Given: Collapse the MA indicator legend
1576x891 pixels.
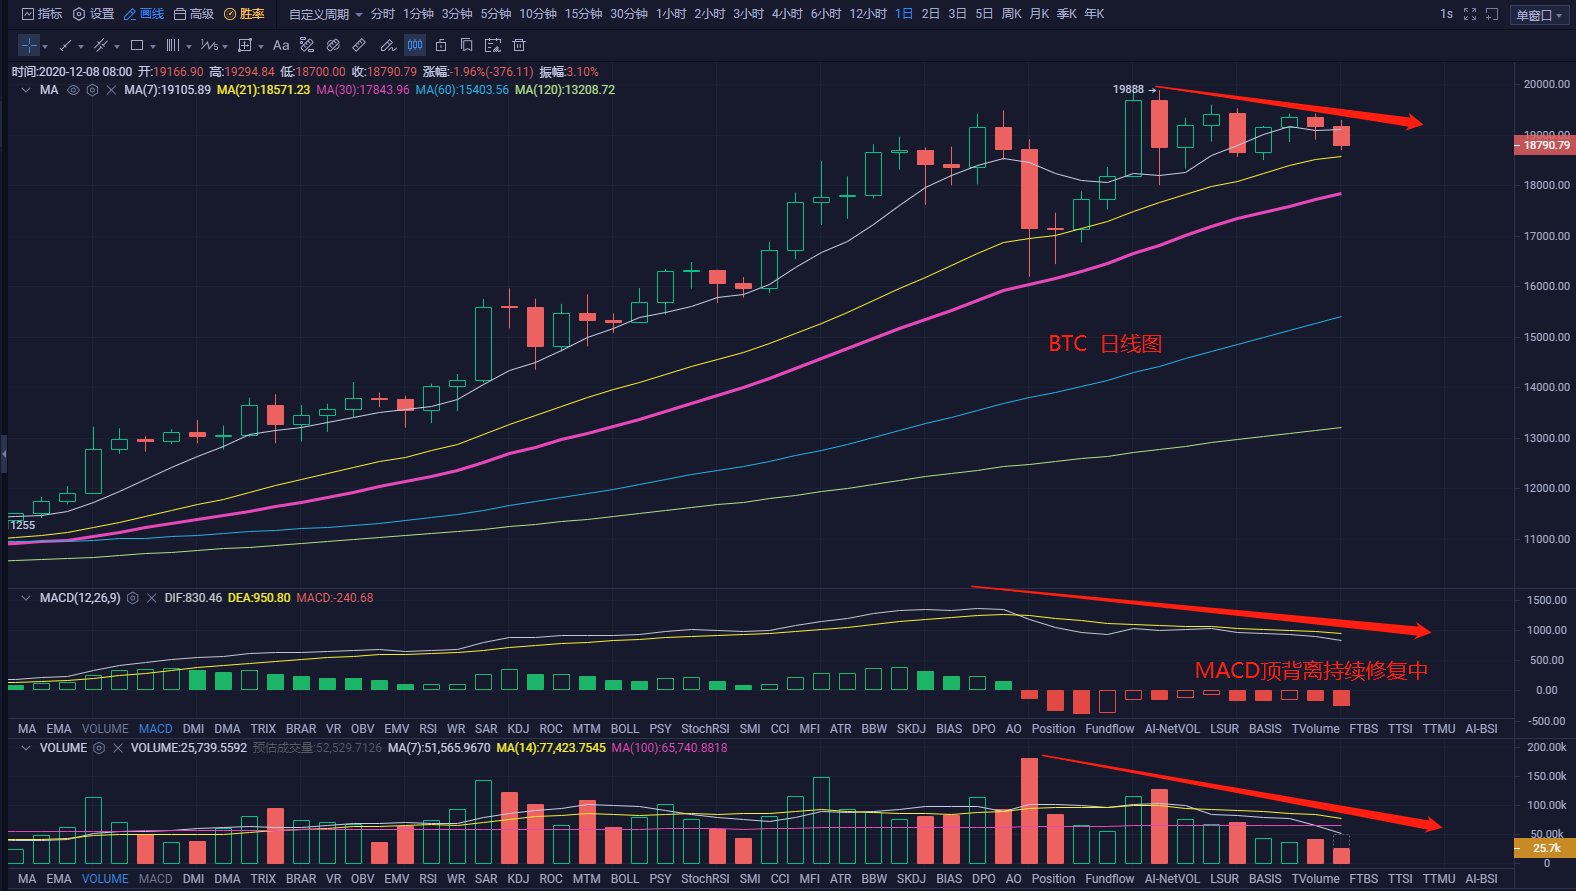Looking at the screenshot, I should (x=25, y=90).
